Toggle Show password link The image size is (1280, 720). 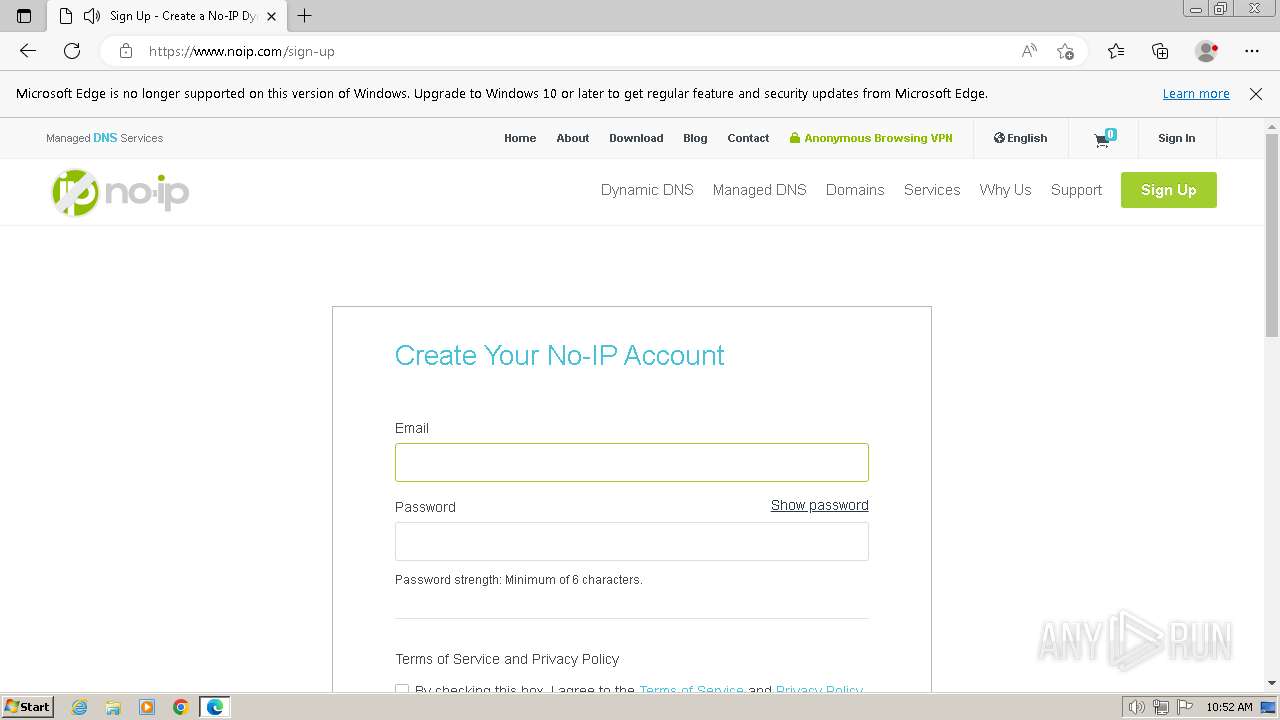(x=819, y=505)
